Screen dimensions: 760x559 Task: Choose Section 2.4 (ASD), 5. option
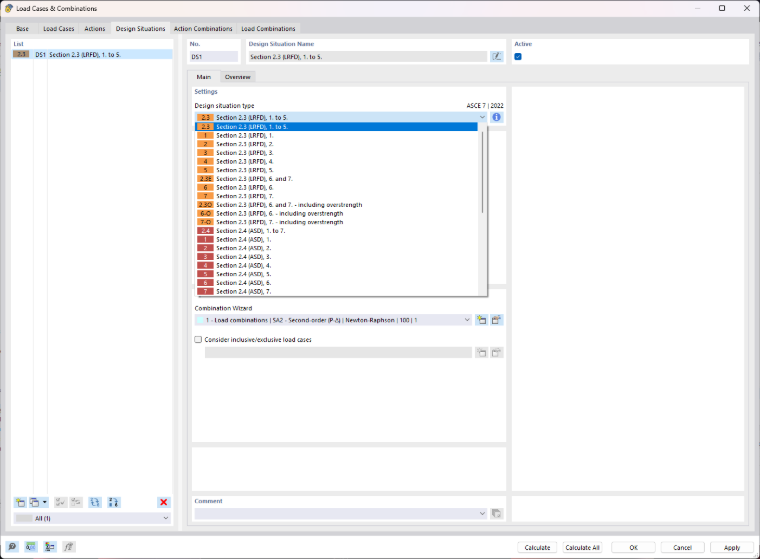pyautogui.click(x=337, y=274)
